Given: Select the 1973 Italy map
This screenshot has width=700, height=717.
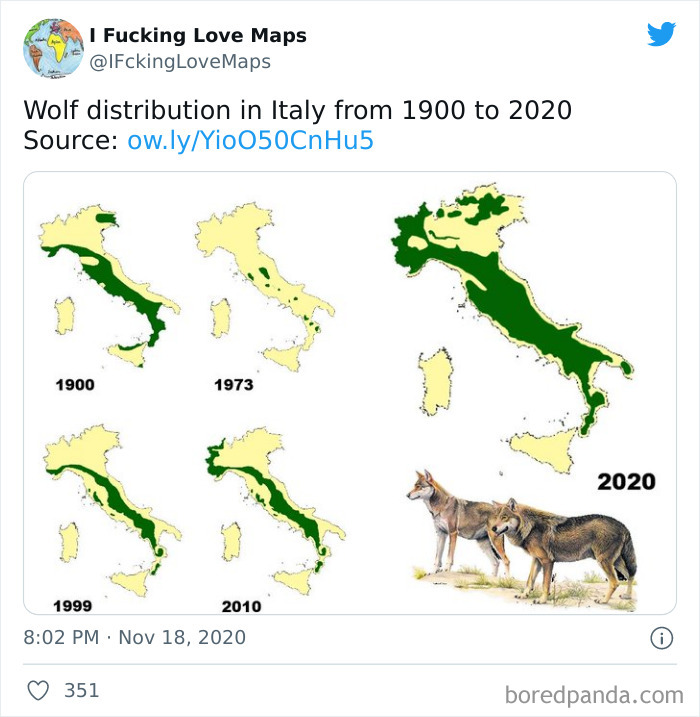Looking at the screenshot, I should (266, 287).
